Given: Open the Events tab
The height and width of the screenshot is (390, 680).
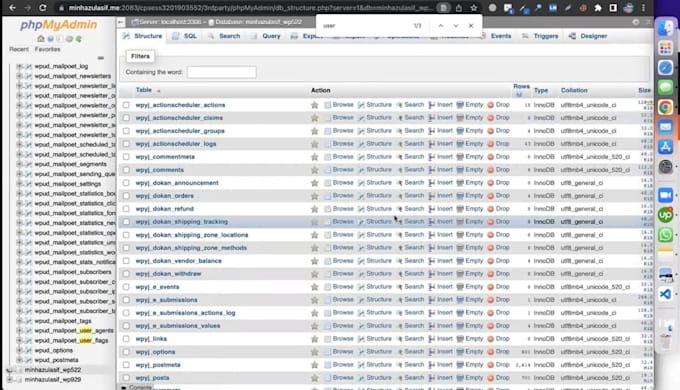Looking at the screenshot, I should 496,36.
